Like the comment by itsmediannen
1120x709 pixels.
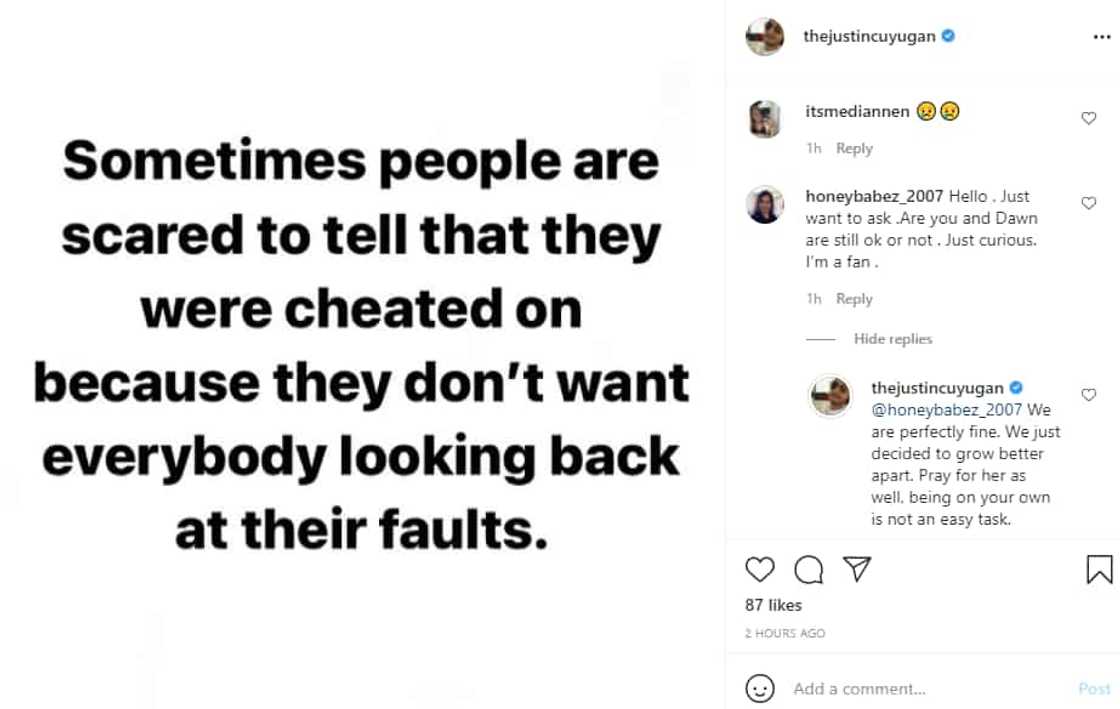(1089, 118)
